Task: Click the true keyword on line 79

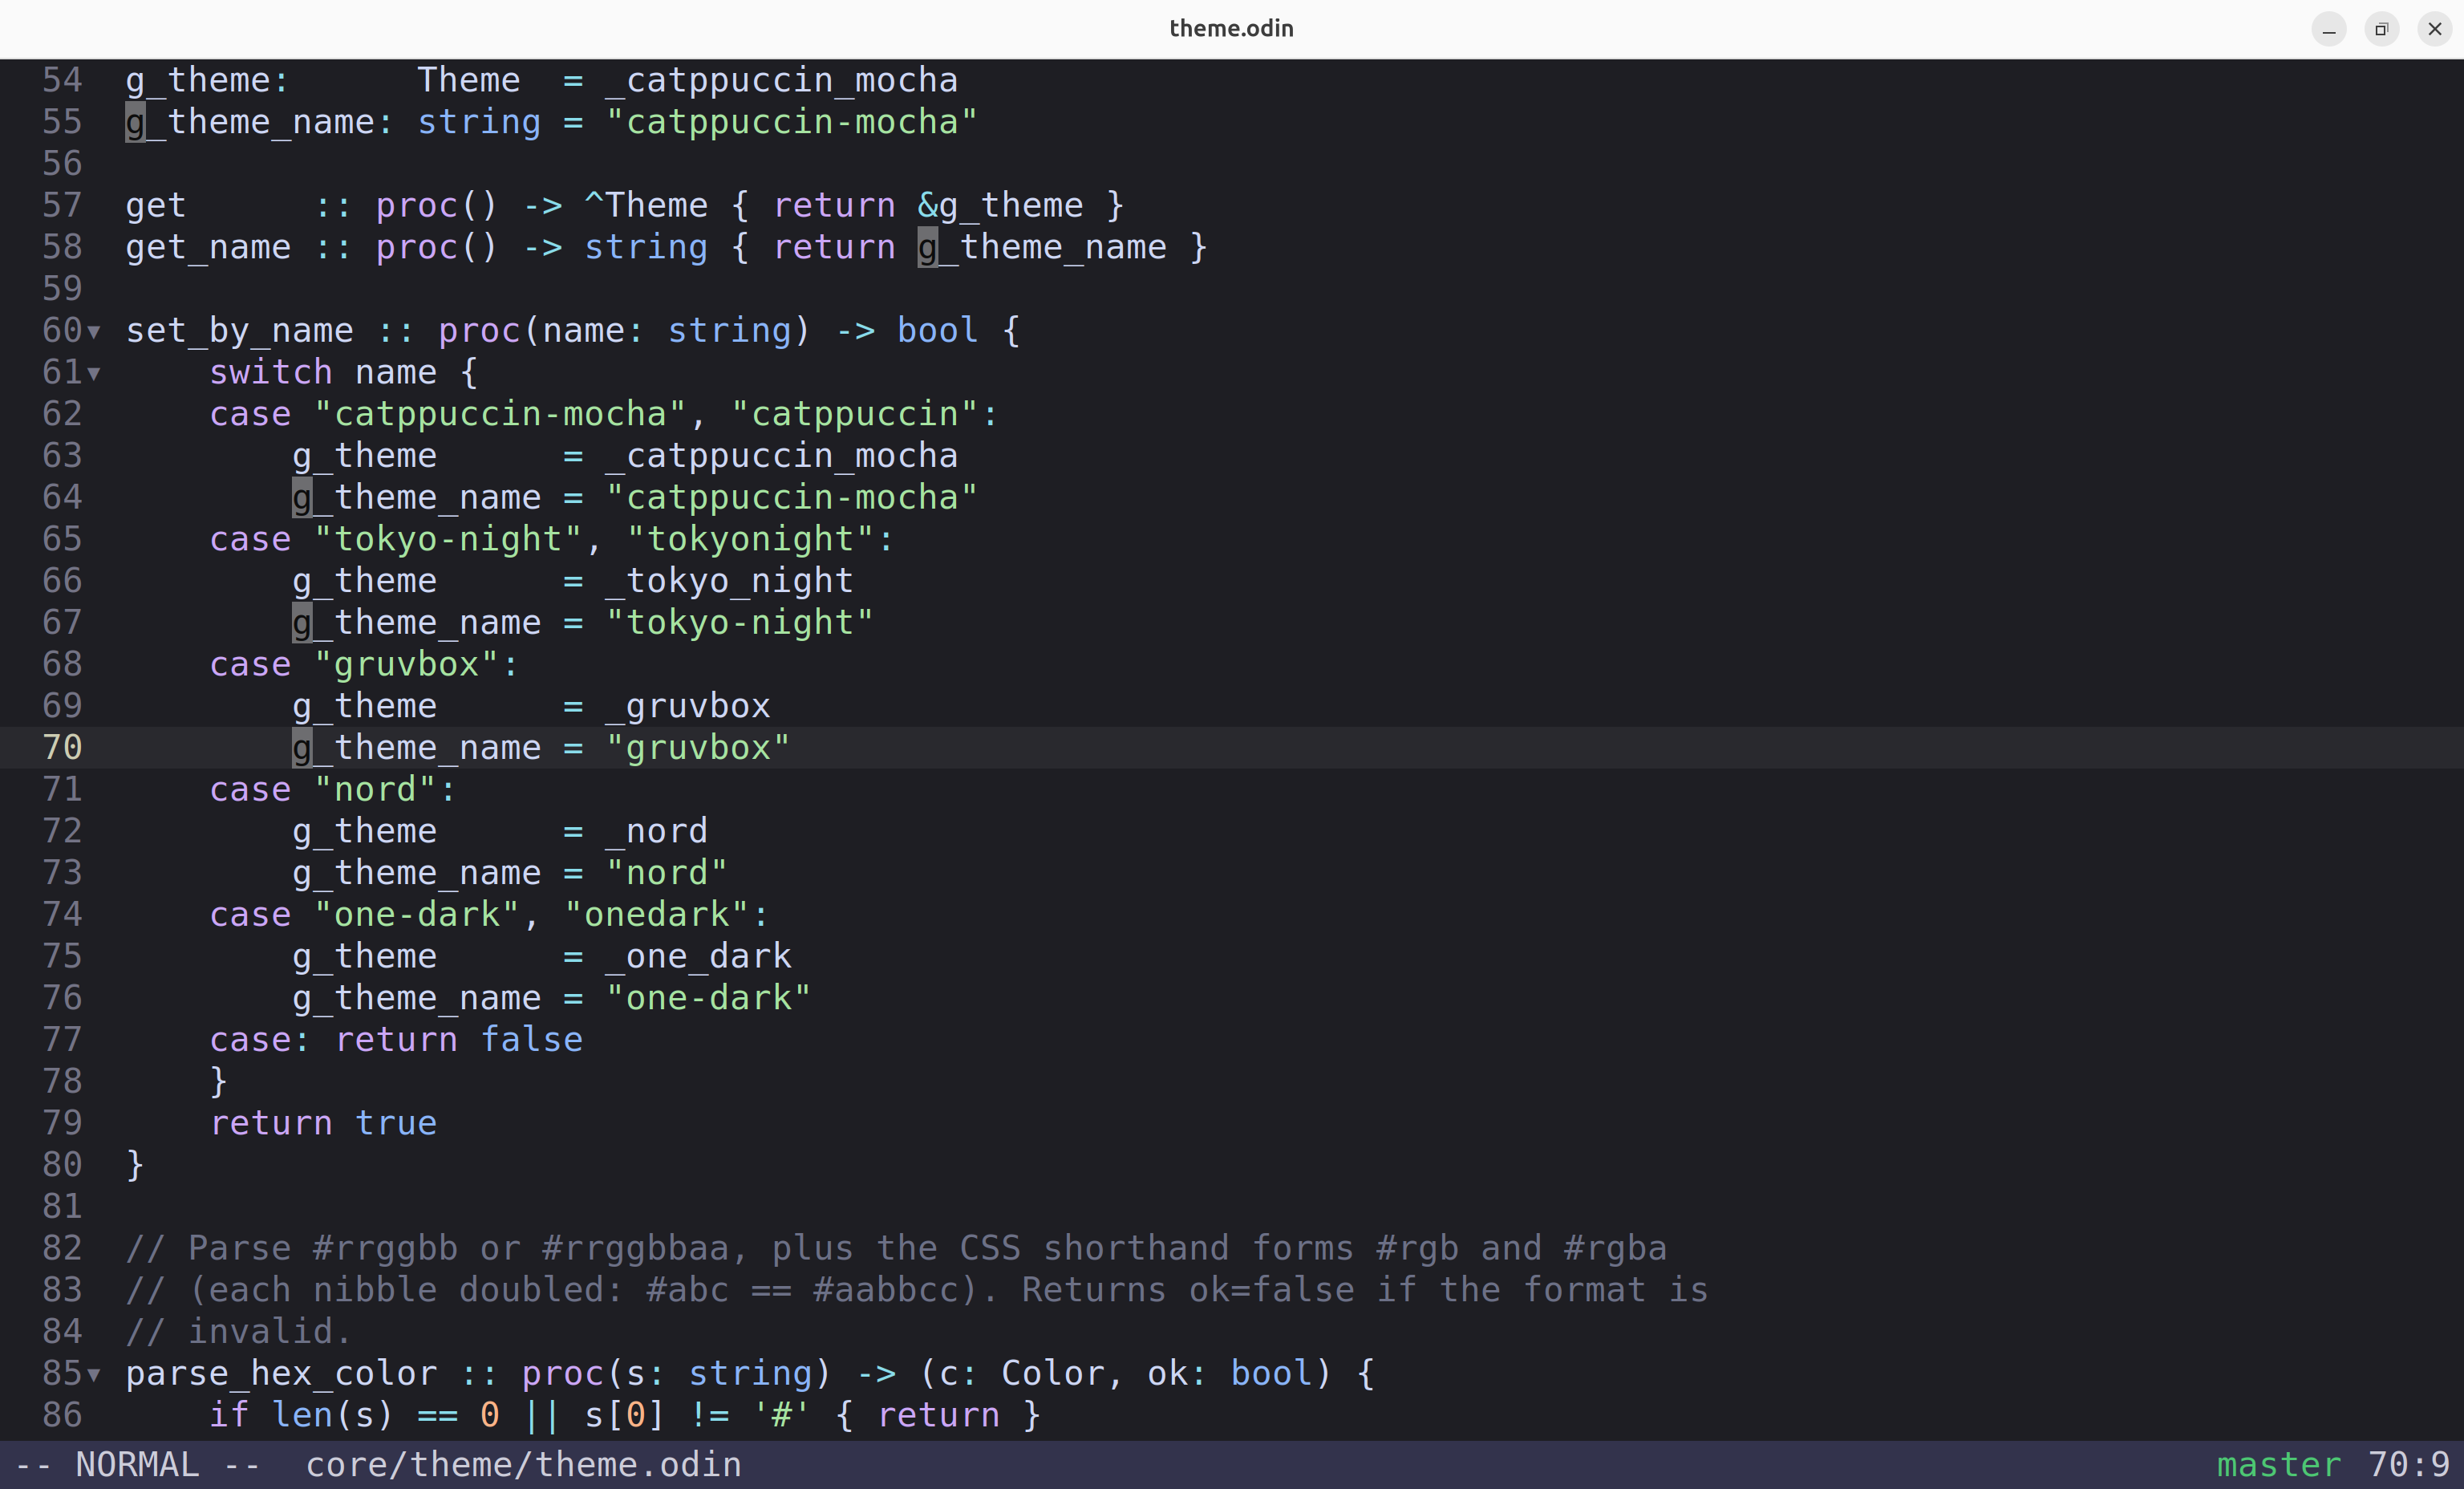Action: [396, 1123]
